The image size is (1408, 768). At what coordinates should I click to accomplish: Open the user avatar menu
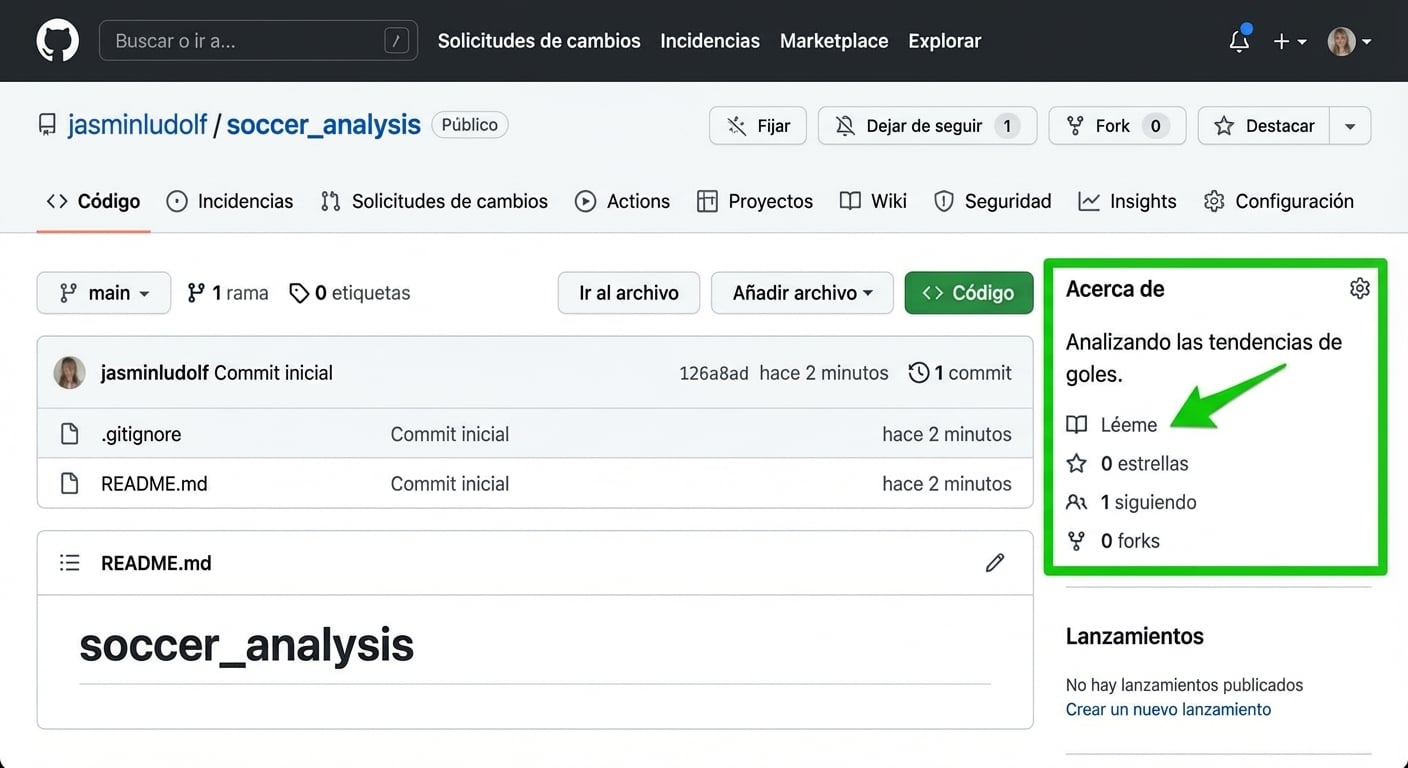(1349, 41)
